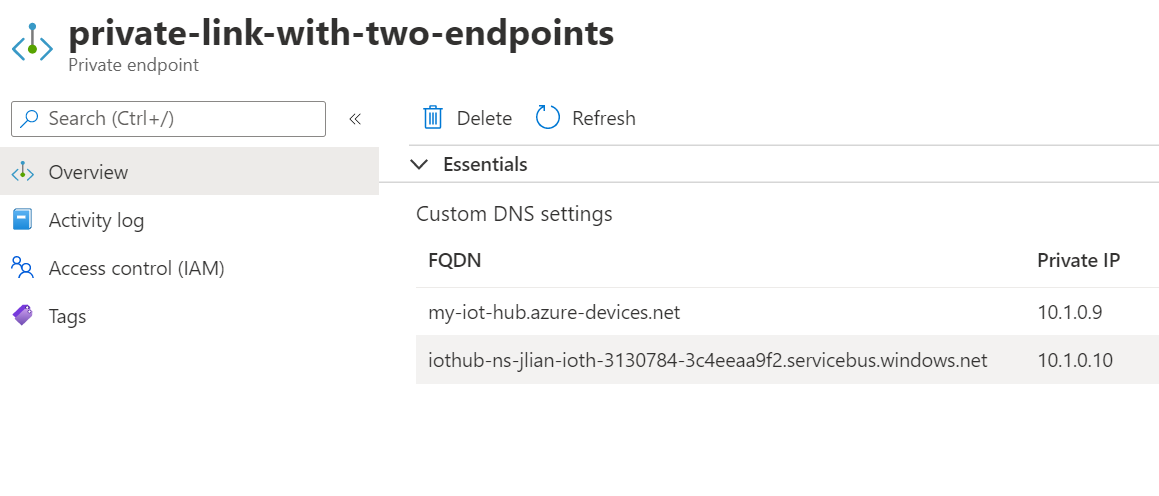This screenshot has width=1159, height=496.
Task: Click the private endpoint resource icon
Action: coord(31,44)
